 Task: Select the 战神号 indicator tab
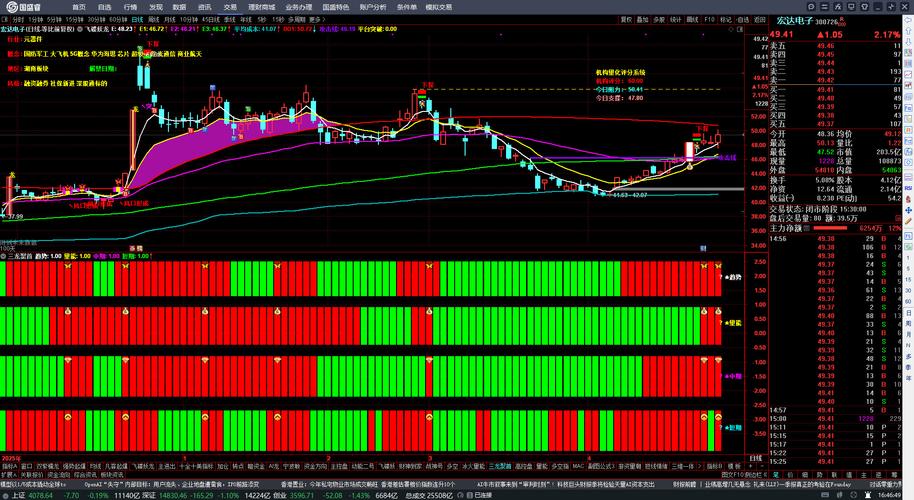(434, 466)
